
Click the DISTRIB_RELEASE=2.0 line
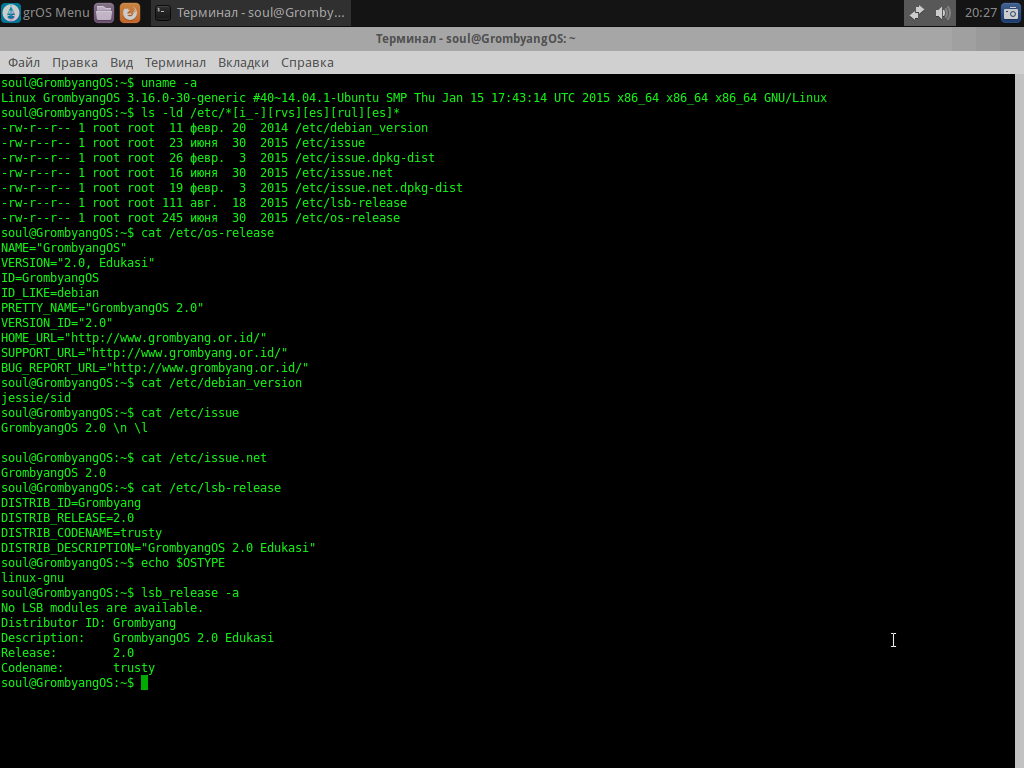(67, 519)
